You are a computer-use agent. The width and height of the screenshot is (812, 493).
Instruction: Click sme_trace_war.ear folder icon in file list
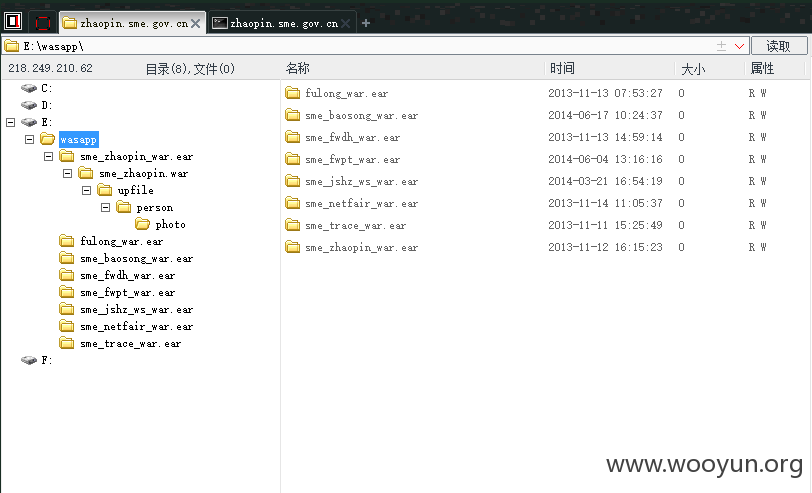point(293,225)
